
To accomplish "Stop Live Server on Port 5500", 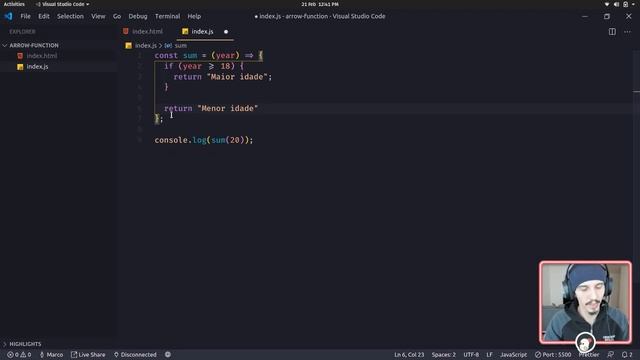I will (553, 355).
